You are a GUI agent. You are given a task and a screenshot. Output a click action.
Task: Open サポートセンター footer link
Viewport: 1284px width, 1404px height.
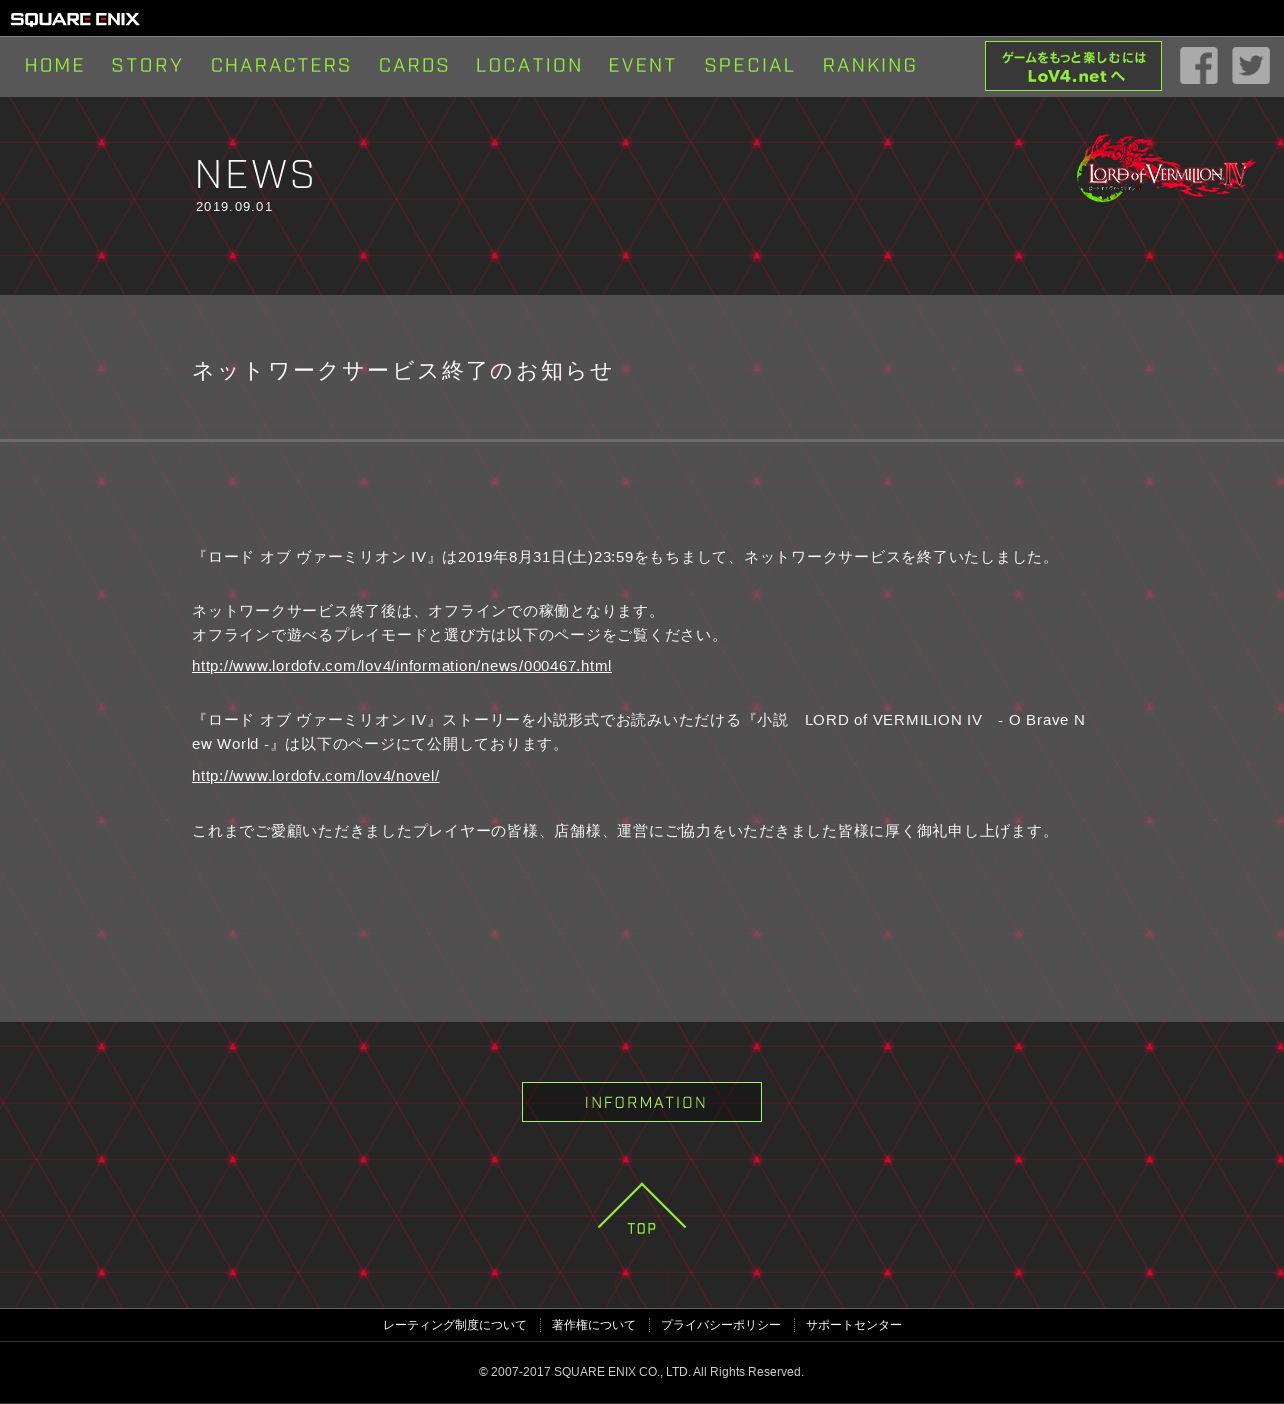tap(854, 1325)
